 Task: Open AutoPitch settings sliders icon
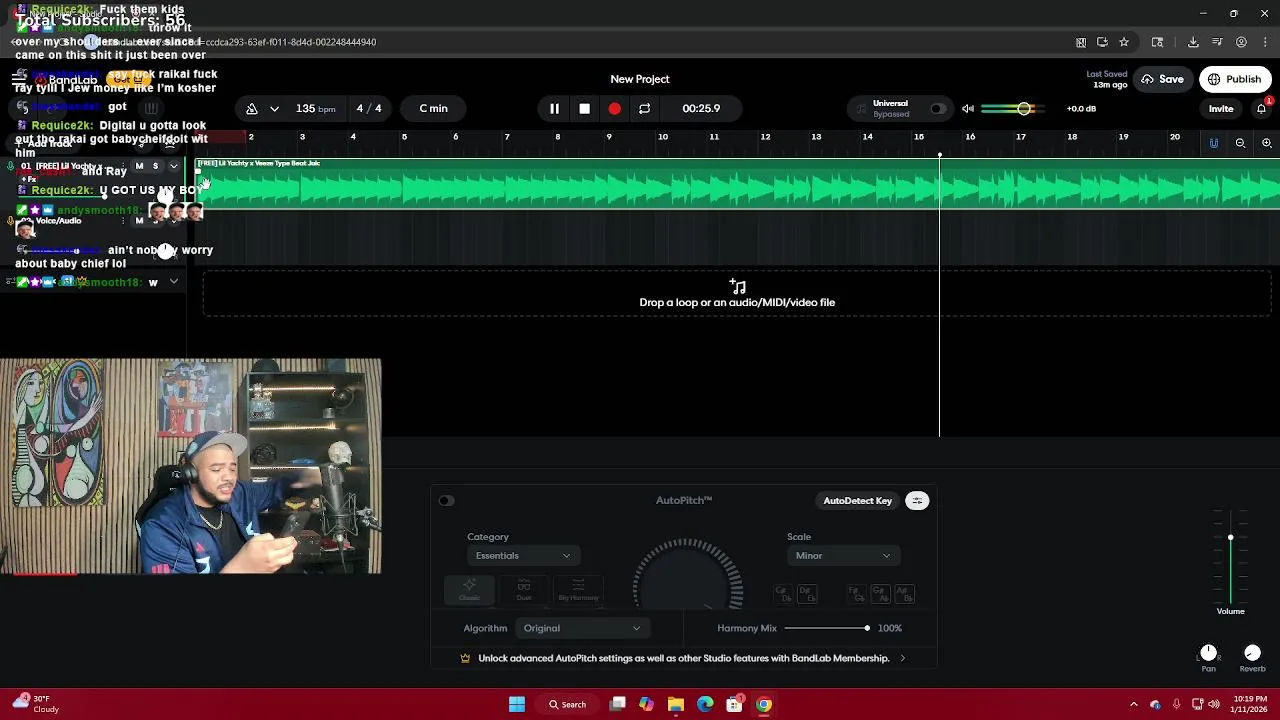point(917,501)
